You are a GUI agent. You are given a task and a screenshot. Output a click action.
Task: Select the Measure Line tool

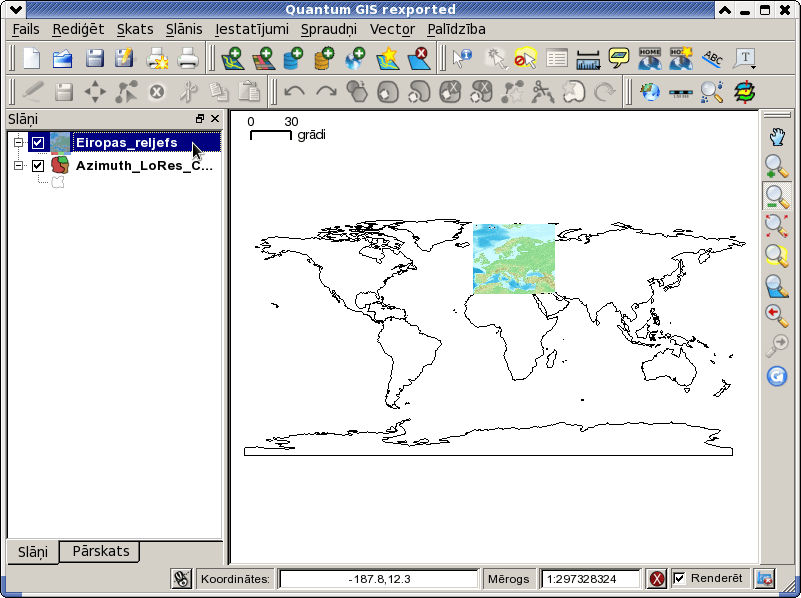[587, 58]
